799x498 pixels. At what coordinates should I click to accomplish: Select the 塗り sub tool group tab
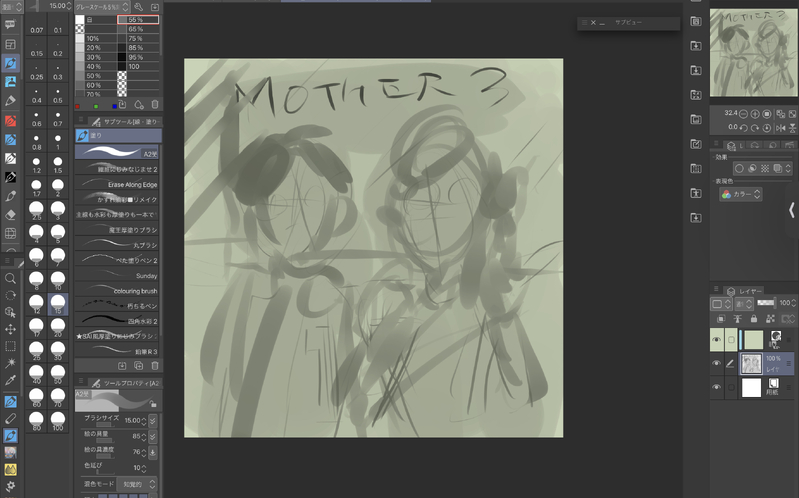[x=119, y=136]
